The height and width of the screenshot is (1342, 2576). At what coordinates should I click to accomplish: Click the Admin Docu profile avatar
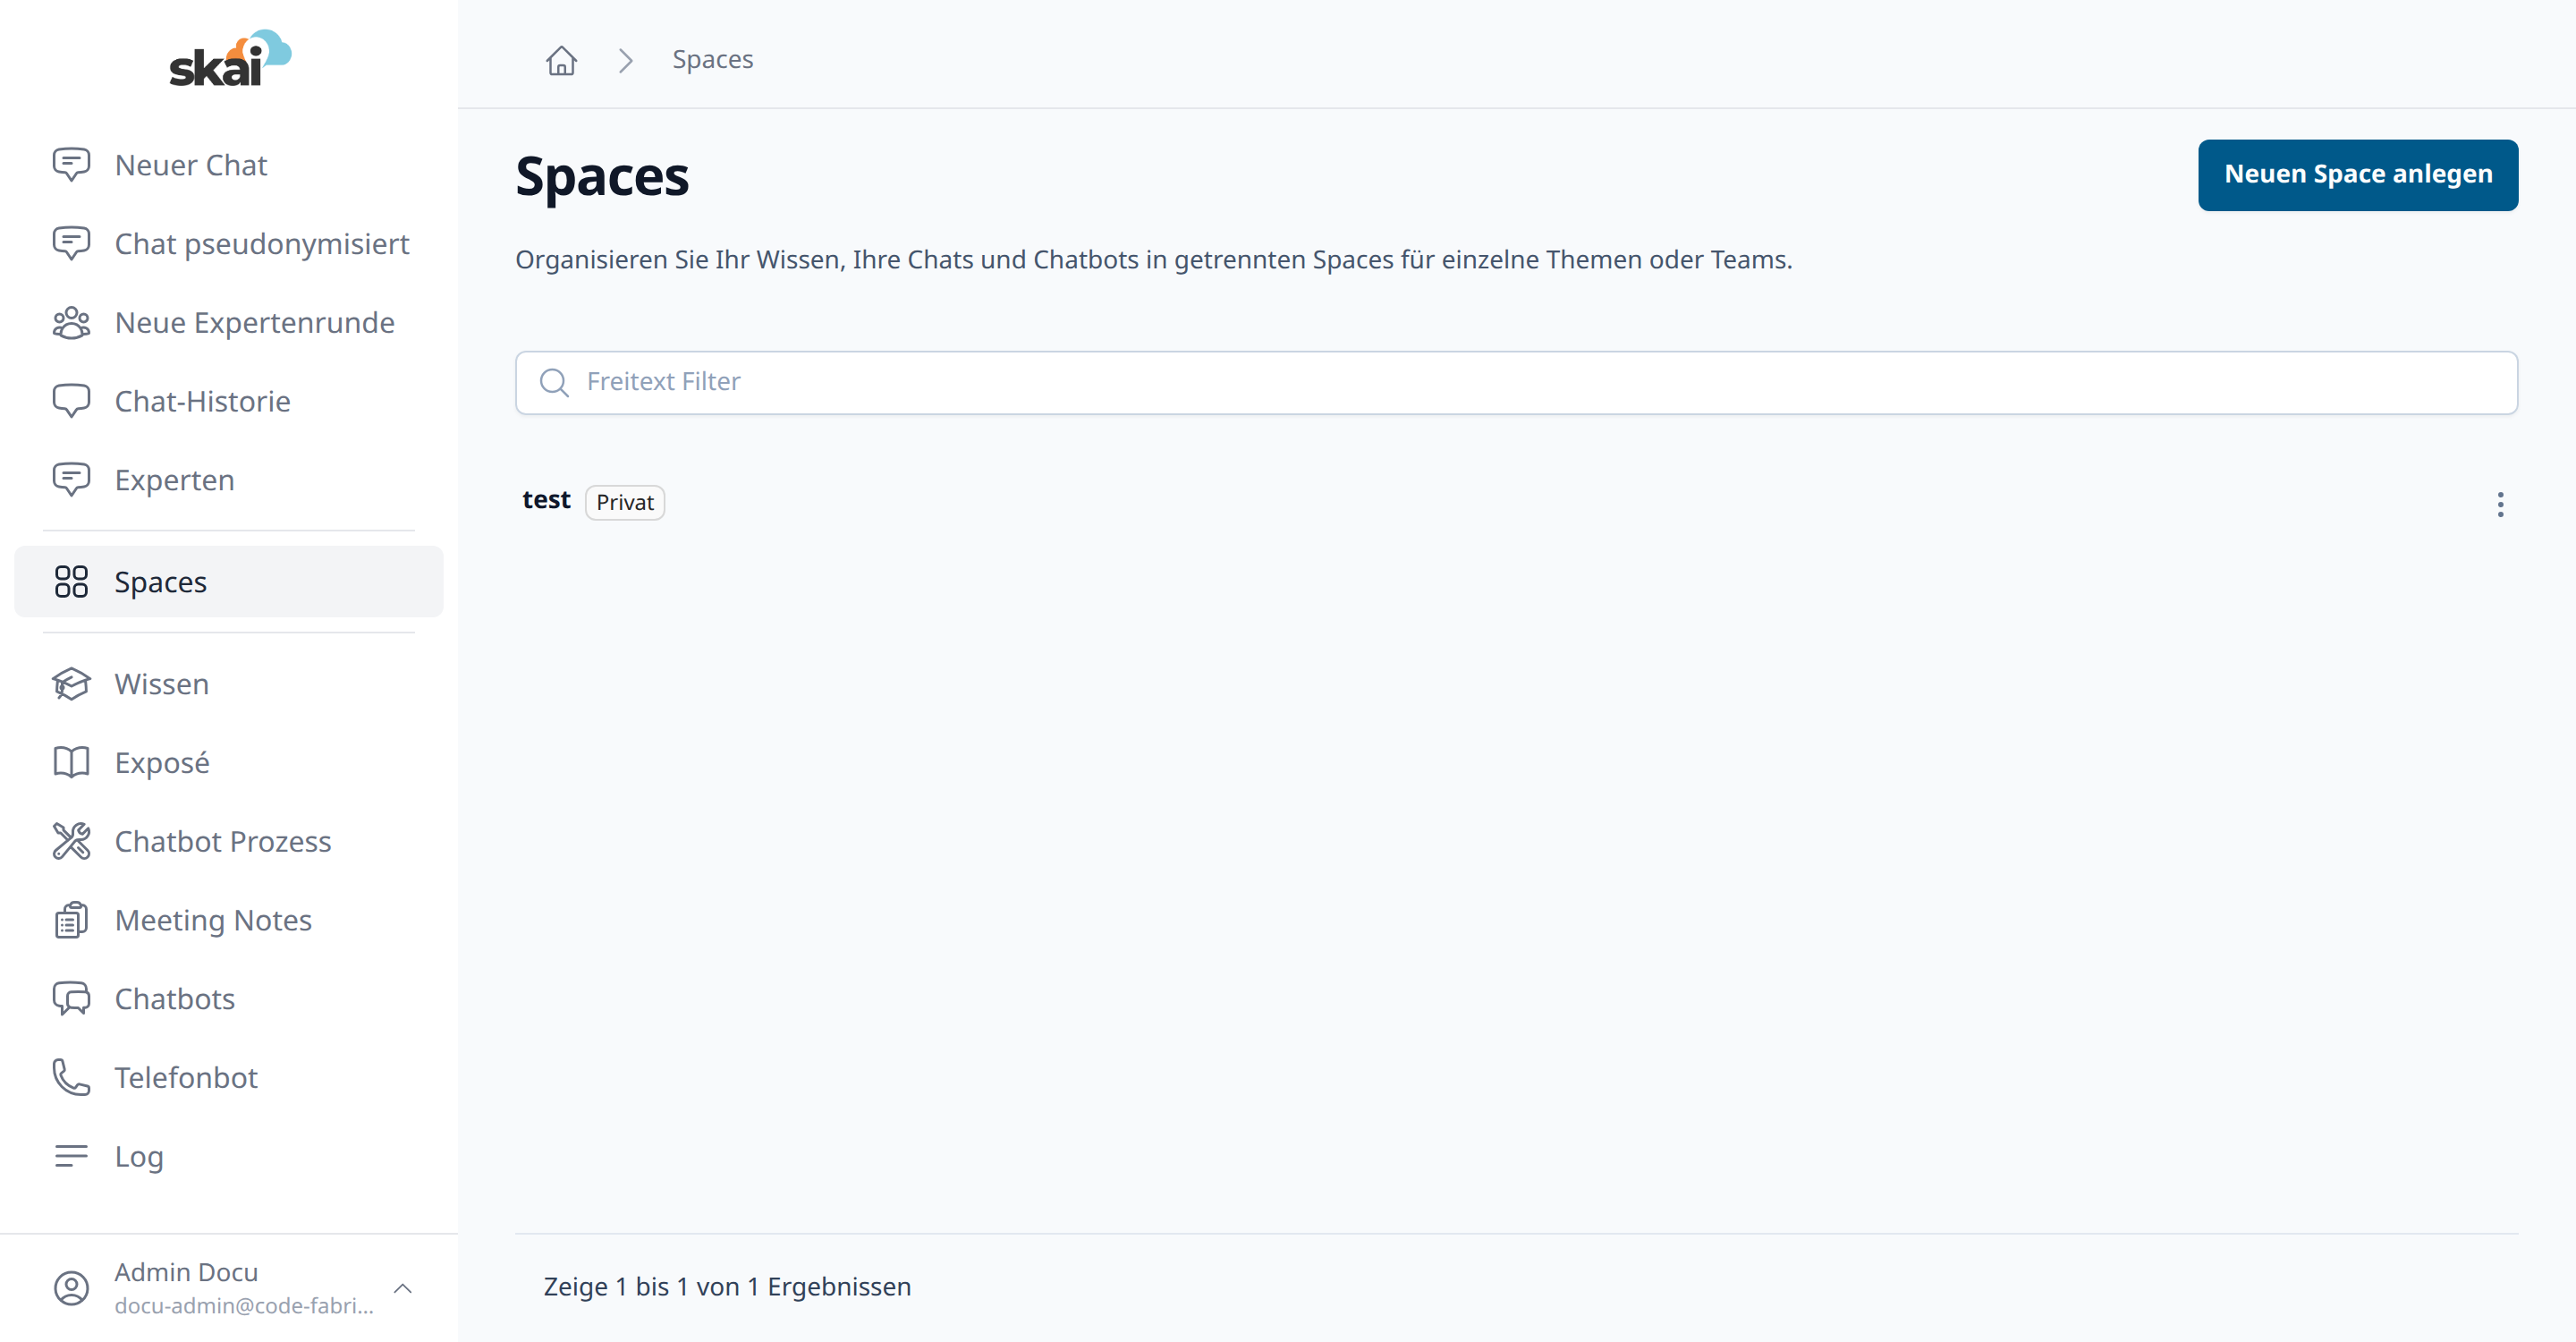[x=71, y=1288]
